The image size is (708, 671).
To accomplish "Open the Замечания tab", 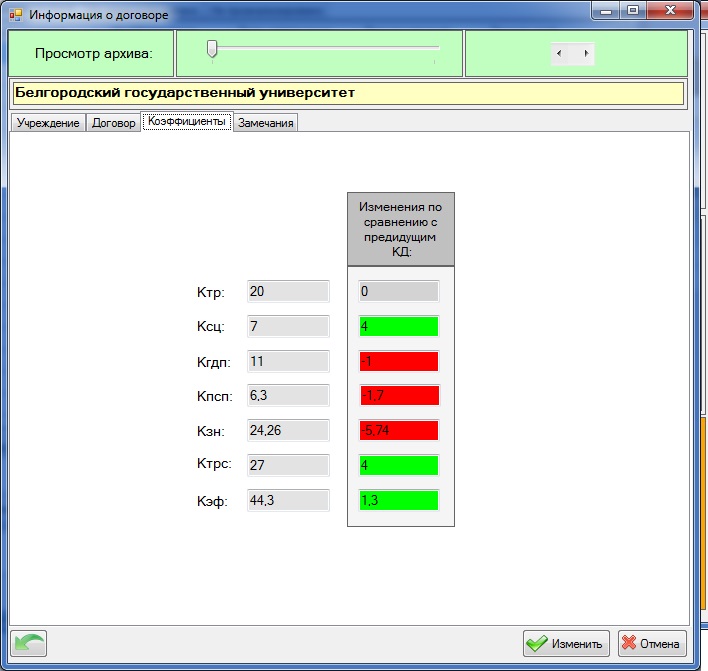I will [266, 123].
